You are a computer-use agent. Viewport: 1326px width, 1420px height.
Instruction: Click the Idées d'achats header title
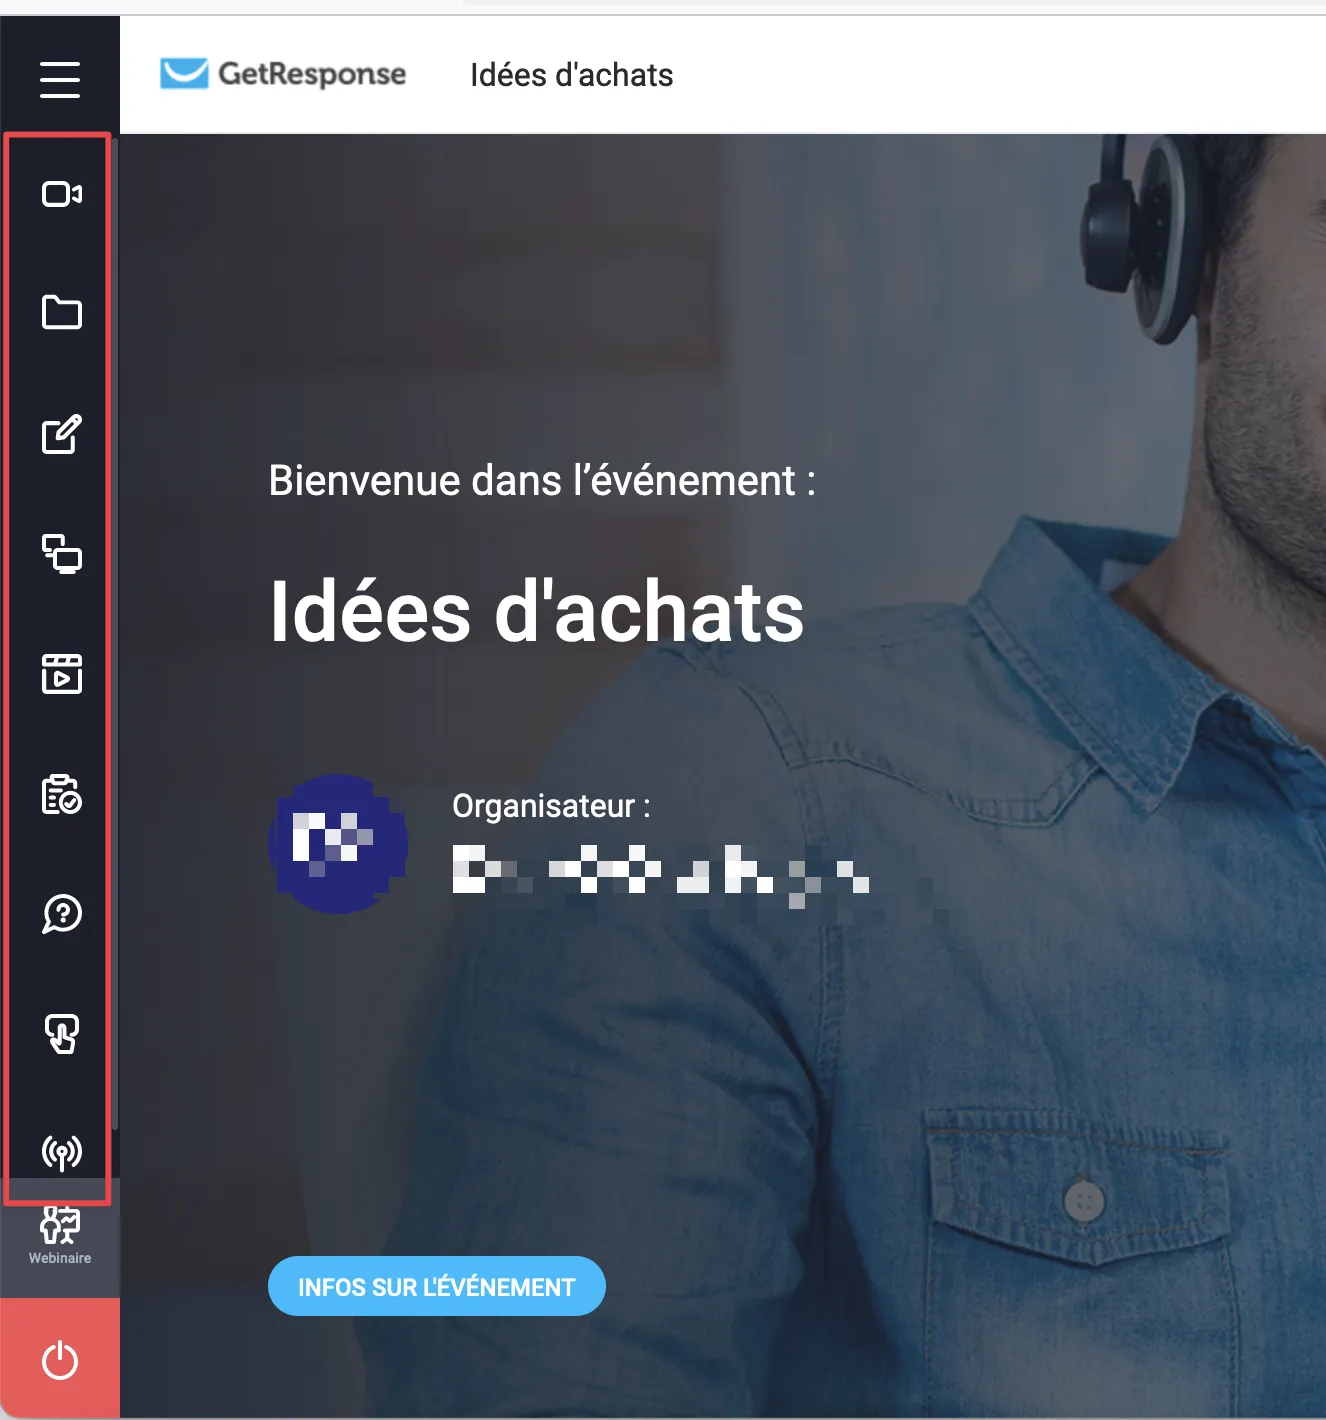click(571, 75)
